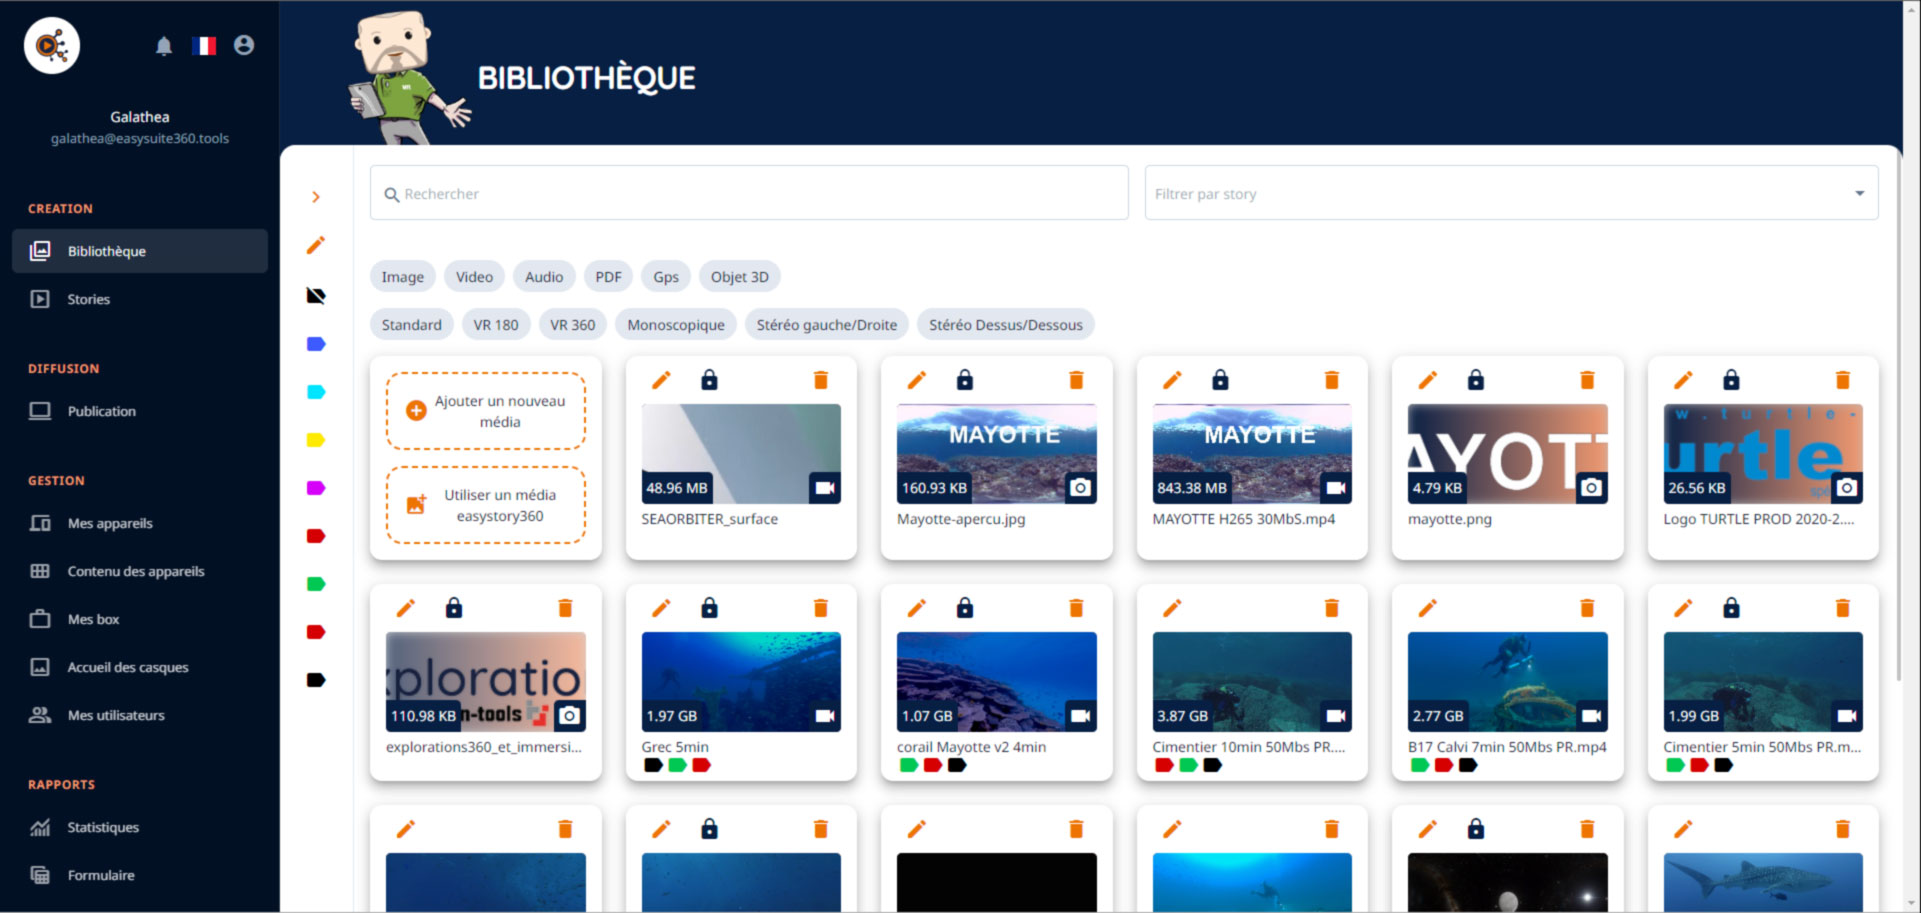Delete explorations360_et_immersi media
Screen dimensions: 1921x913
click(565, 608)
